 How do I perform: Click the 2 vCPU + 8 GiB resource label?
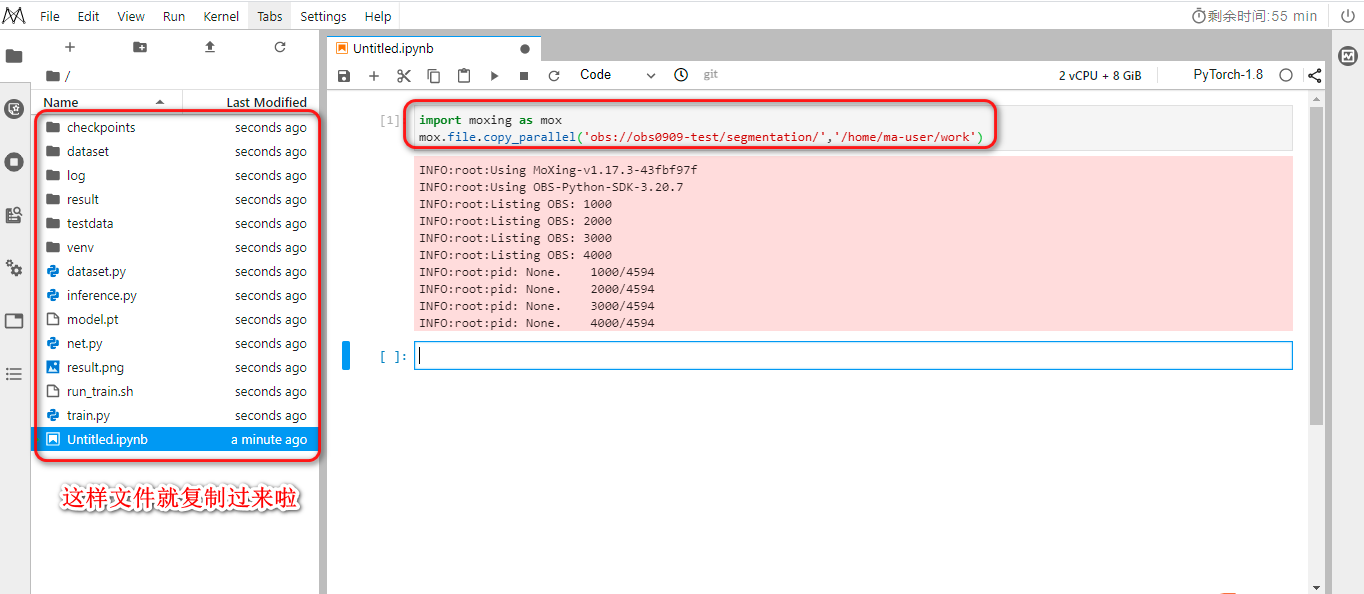[1100, 75]
